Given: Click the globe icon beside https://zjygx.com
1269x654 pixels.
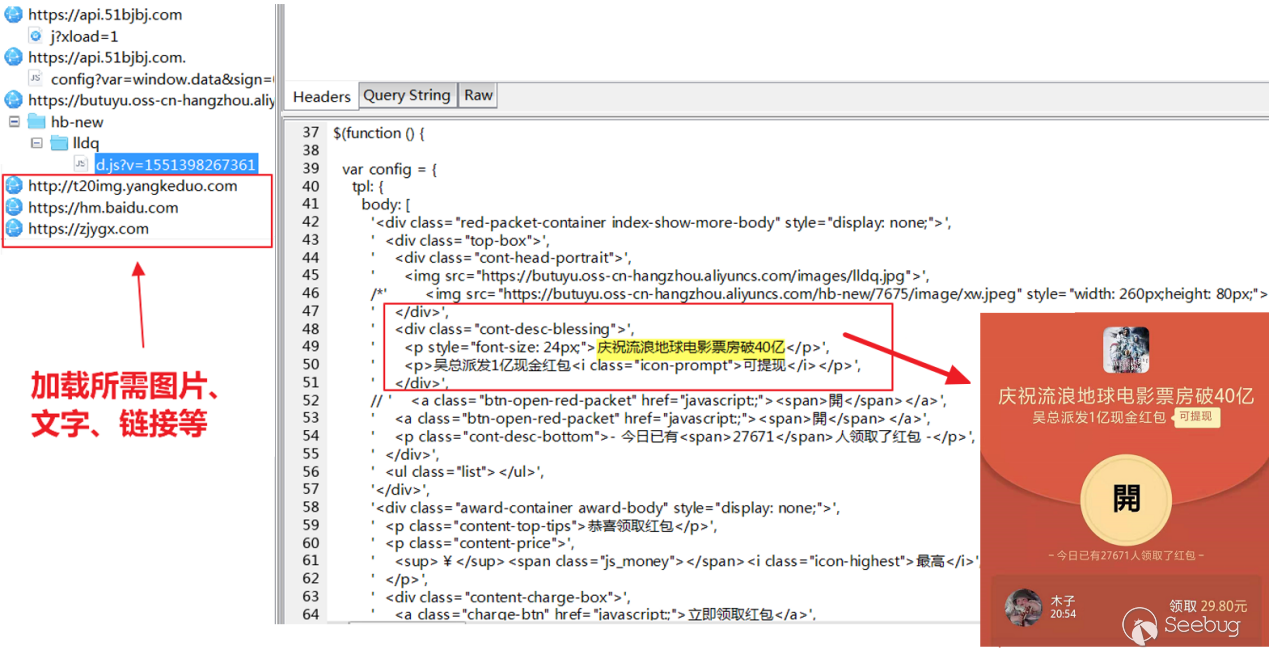Looking at the screenshot, I should coord(14,229).
